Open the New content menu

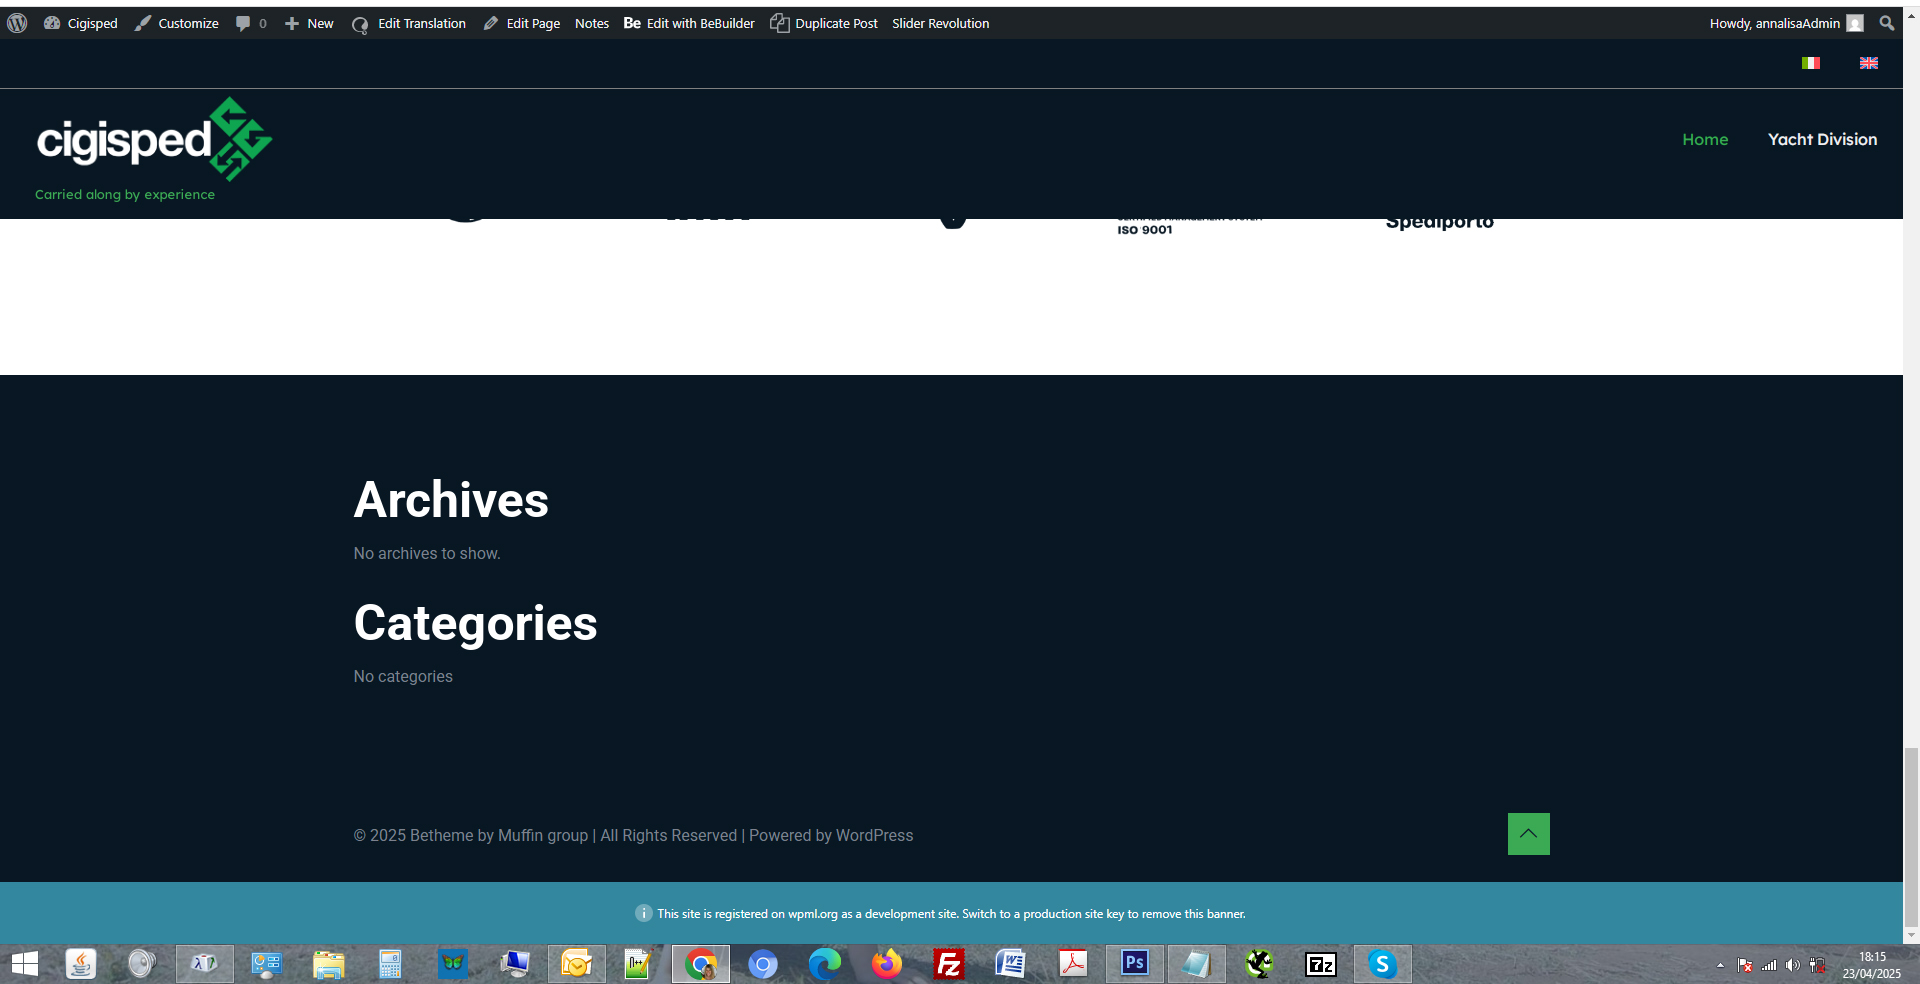pos(309,23)
